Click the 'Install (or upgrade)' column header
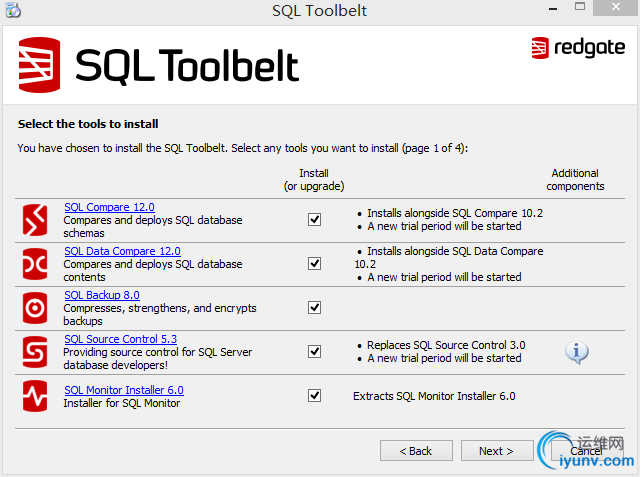The image size is (640, 477). coord(314,180)
